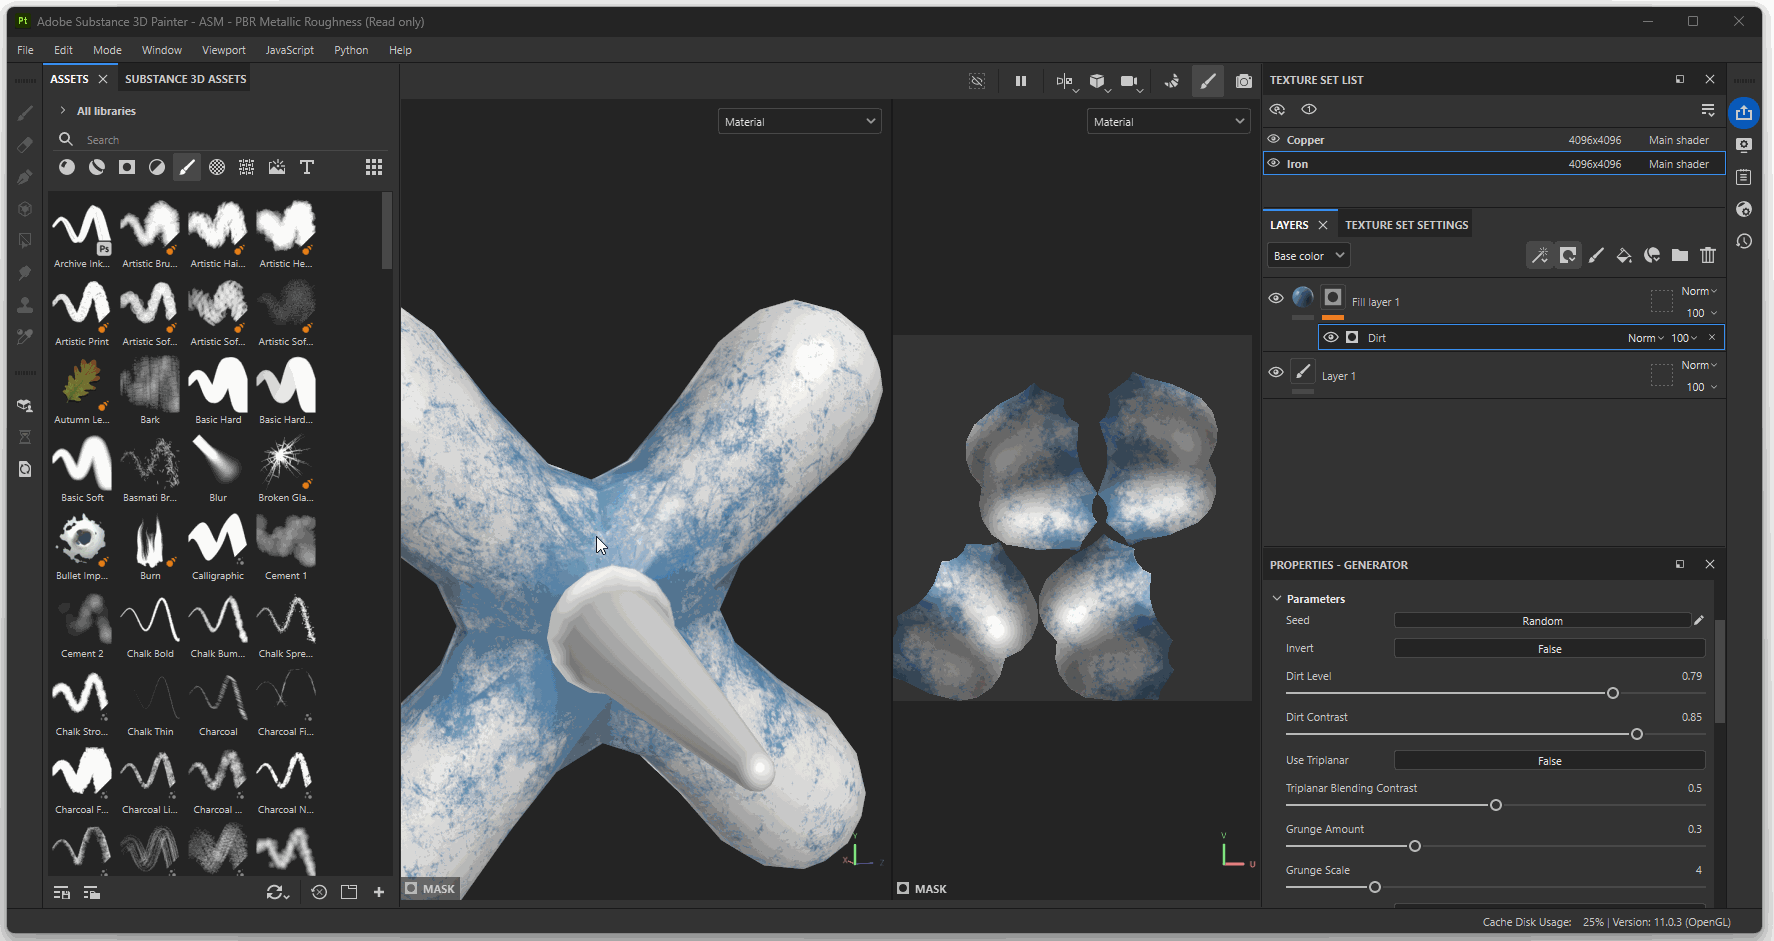1774x941 pixels.
Task: Click the Dirt Level slider handle
Action: pyautogui.click(x=1613, y=693)
